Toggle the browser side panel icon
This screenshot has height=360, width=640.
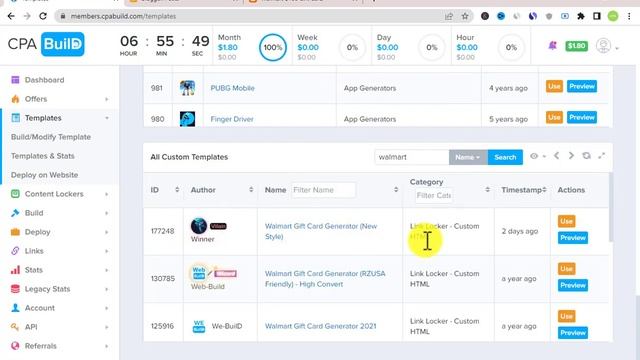tap(597, 16)
